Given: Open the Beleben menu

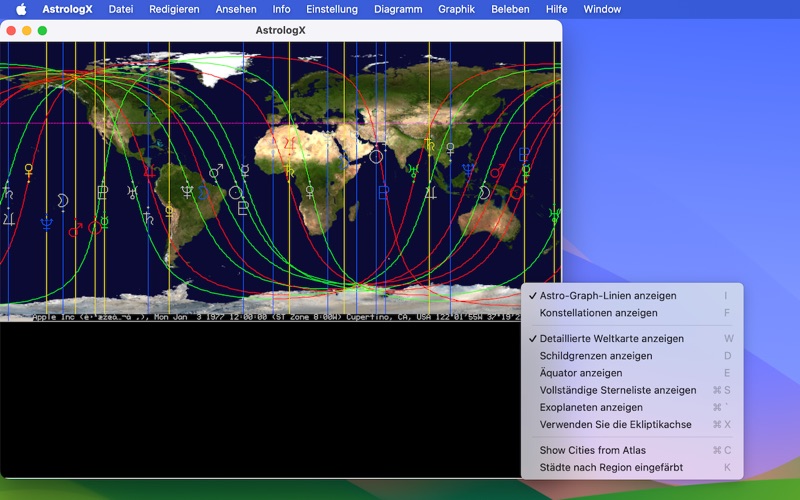Looking at the screenshot, I should 510,9.
